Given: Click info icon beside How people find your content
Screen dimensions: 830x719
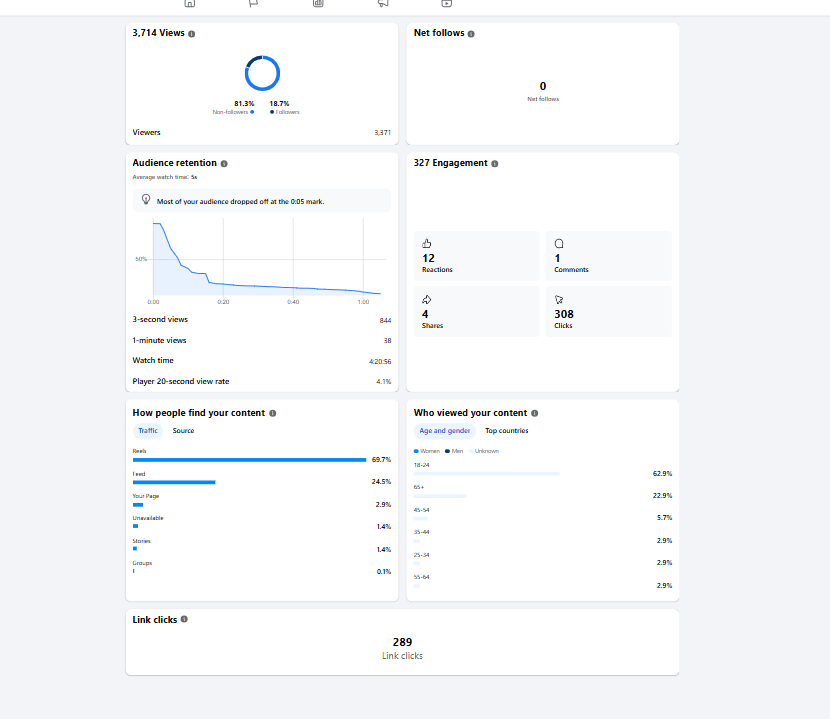Looking at the screenshot, I should tap(273, 414).
